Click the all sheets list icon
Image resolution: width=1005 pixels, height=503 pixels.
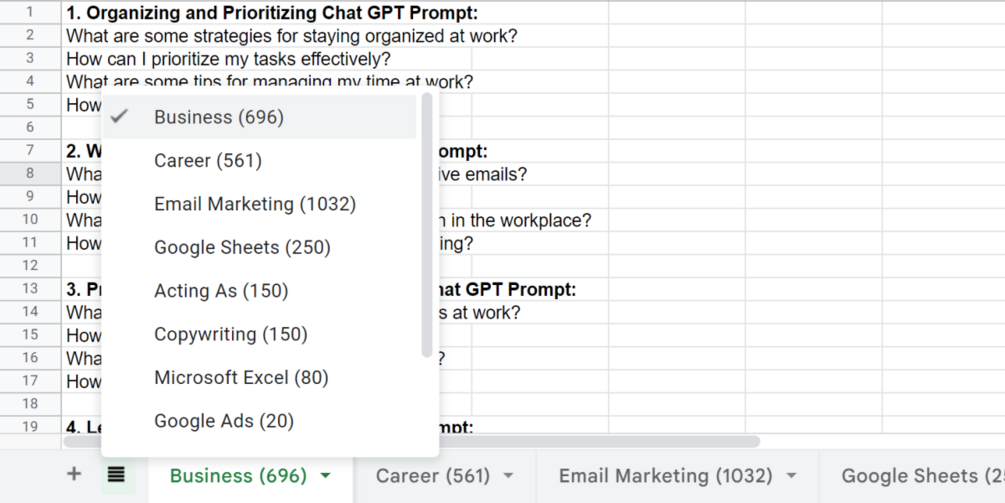click(x=116, y=475)
